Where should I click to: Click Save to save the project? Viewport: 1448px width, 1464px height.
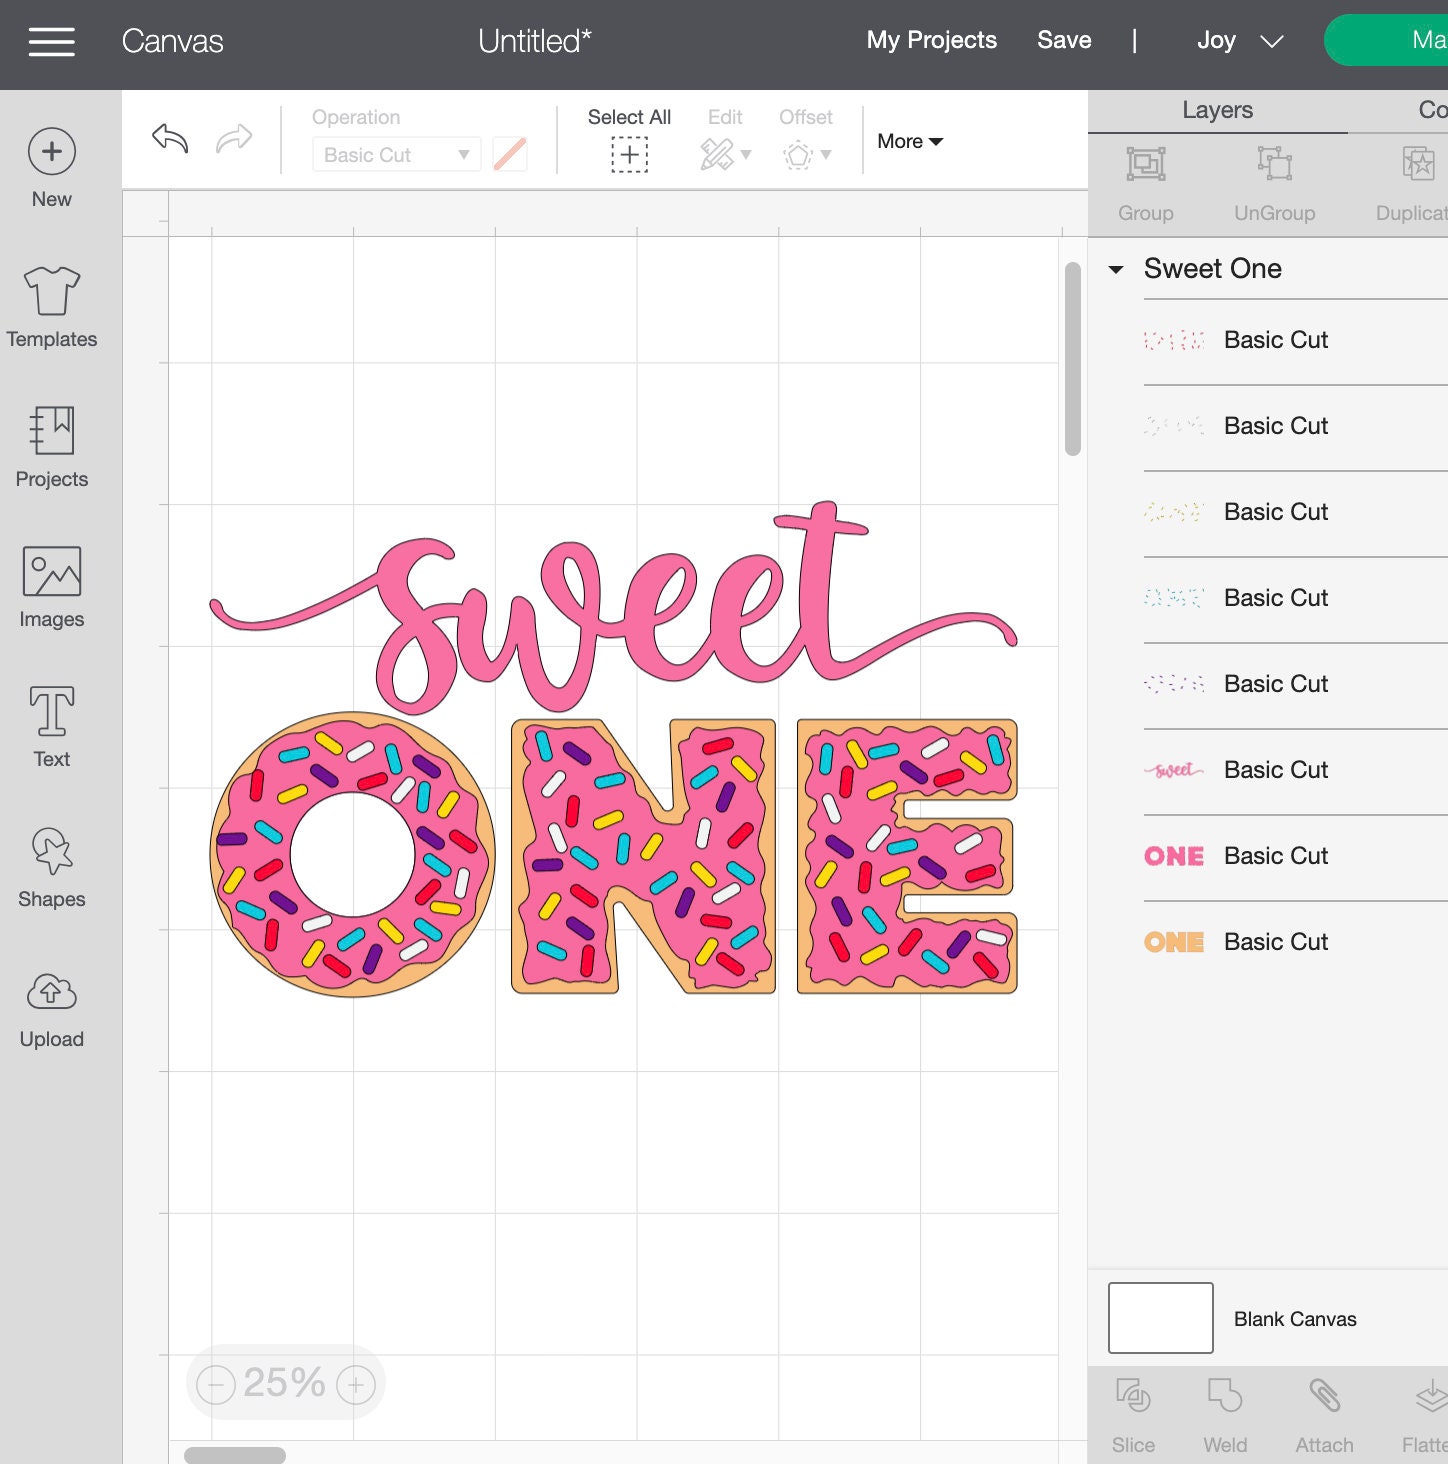(x=1063, y=40)
